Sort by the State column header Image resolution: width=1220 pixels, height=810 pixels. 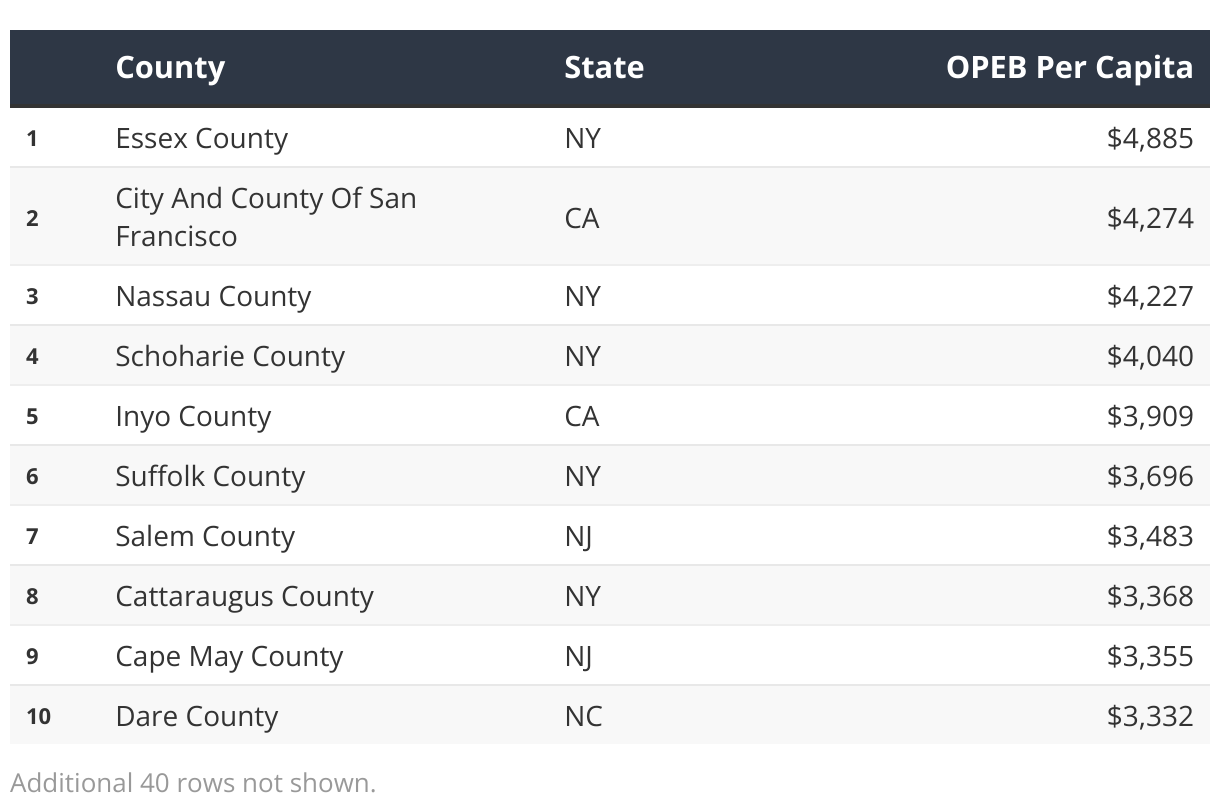[604, 68]
